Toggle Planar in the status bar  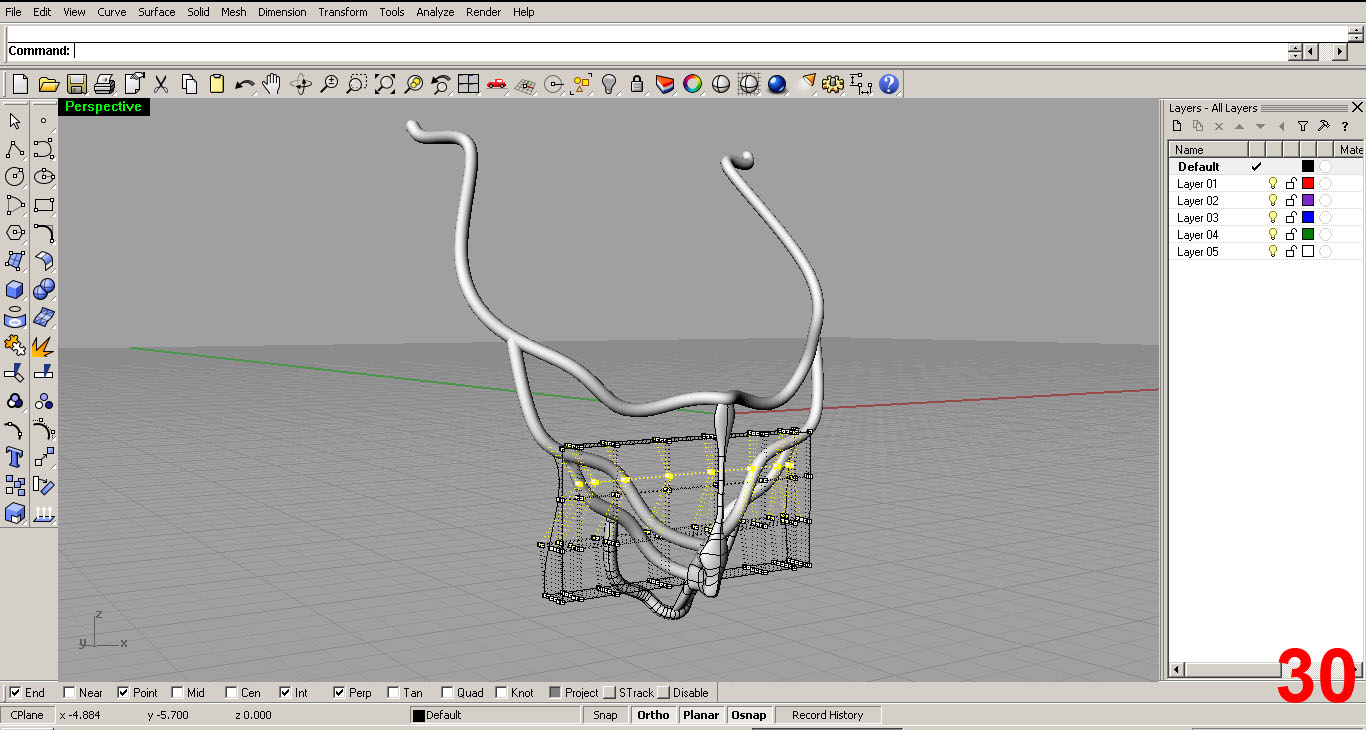(x=701, y=715)
